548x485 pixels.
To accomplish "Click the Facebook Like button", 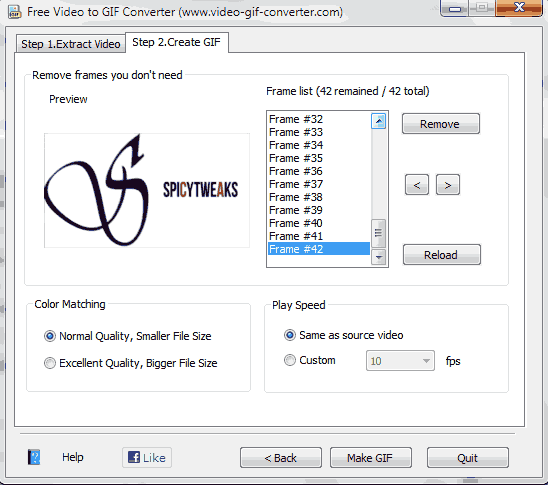I will pos(147,457).
